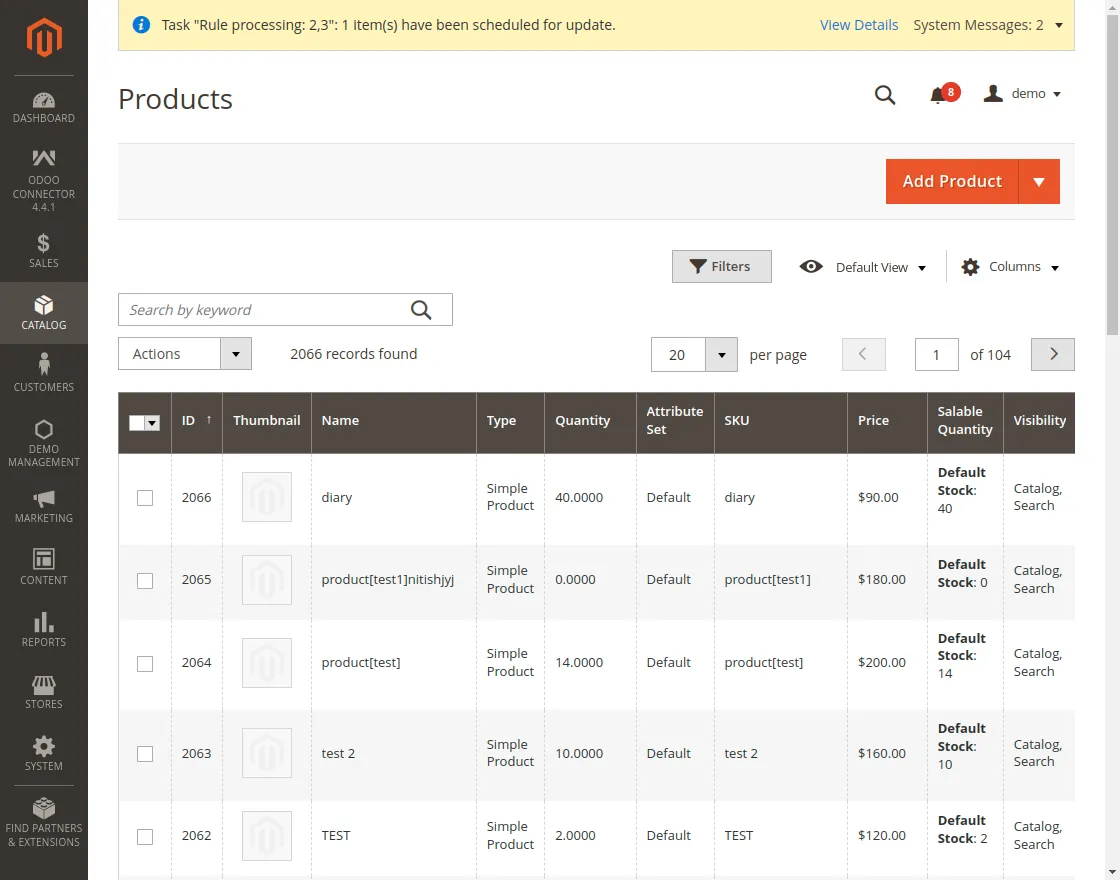
Task: Click the next page arrow
Action: tap(1052, 354)
